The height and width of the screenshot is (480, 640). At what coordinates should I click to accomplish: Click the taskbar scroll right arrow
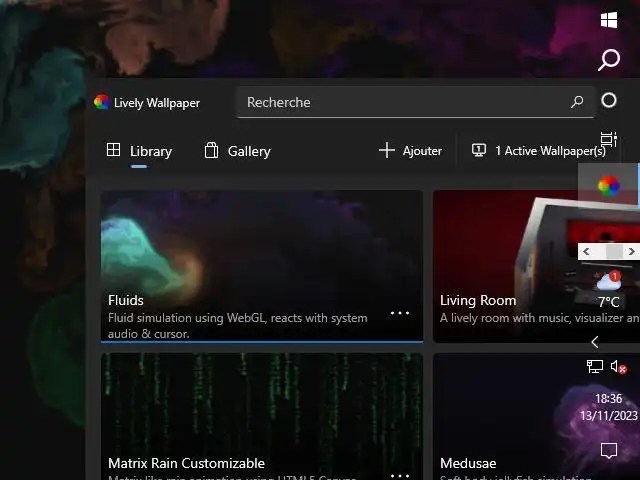click(631, 251)
